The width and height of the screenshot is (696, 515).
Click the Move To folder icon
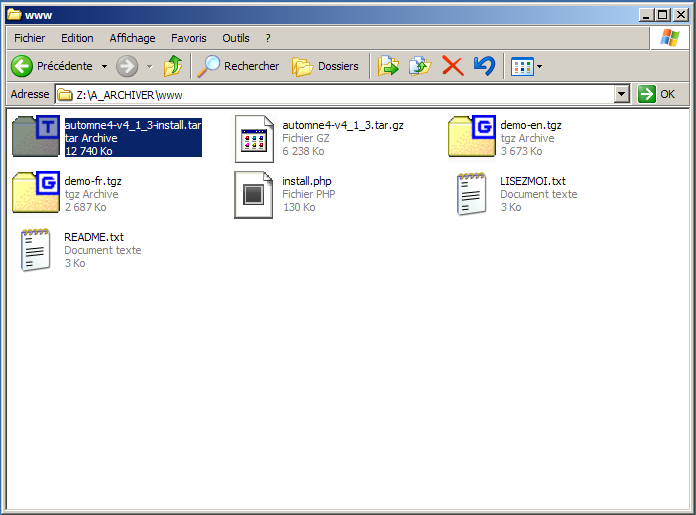coord(388,66)
